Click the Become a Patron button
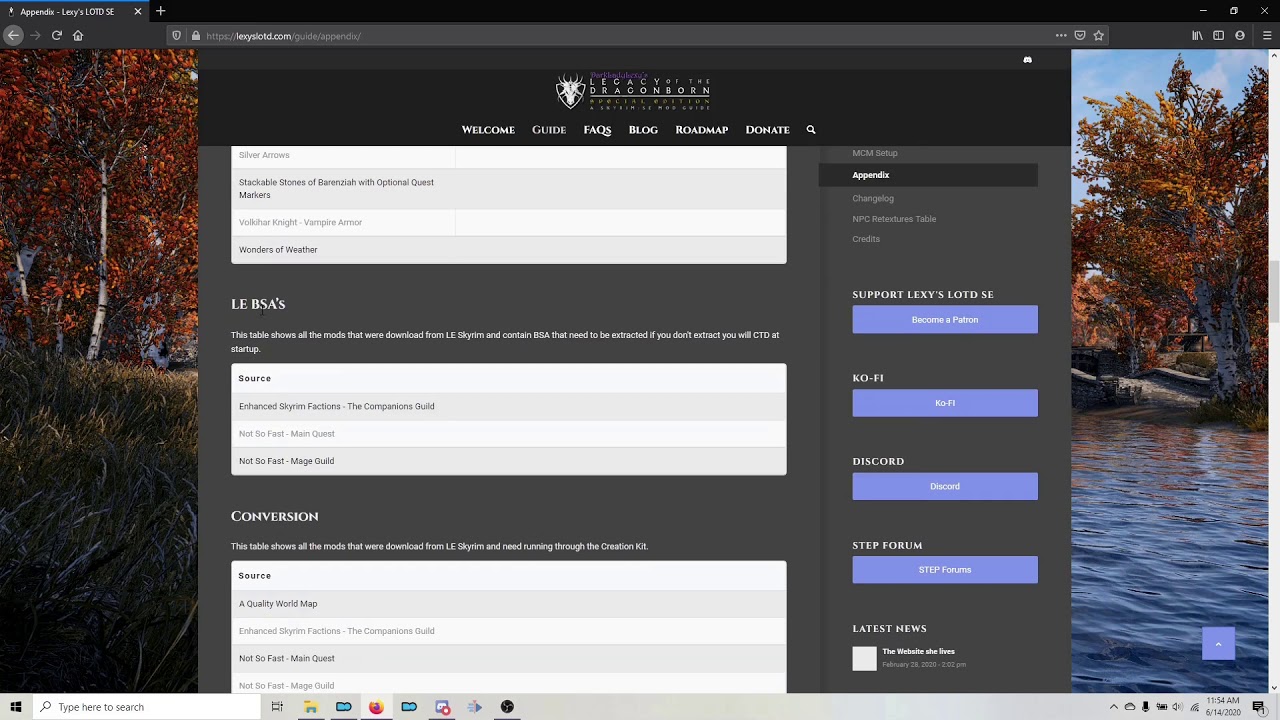The width and height of the screenshot is (1280, 720). pos(945,320)
